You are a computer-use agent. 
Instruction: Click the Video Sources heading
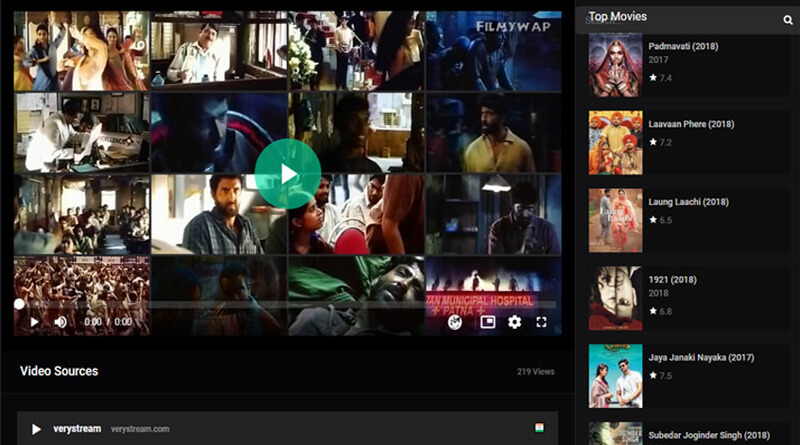[x=59, y=371]
